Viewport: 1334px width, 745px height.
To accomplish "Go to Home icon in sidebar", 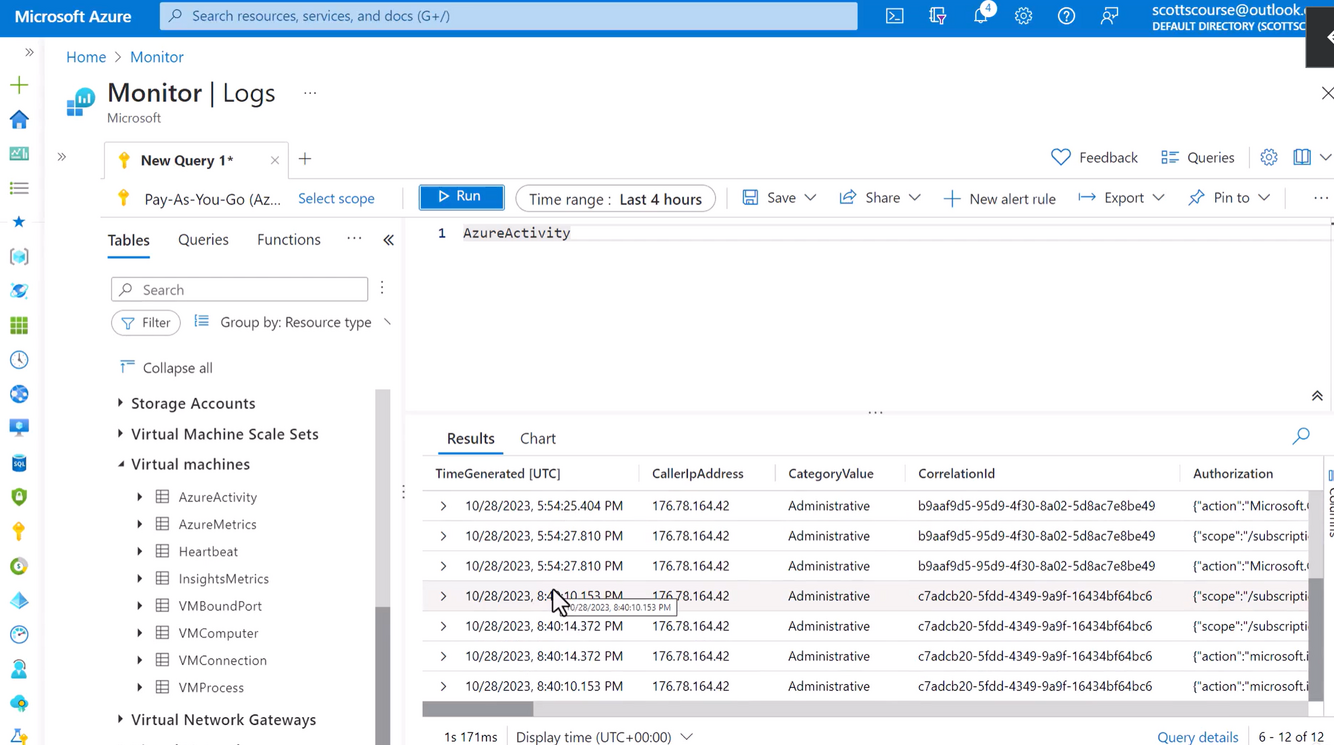I will point(19,120).
